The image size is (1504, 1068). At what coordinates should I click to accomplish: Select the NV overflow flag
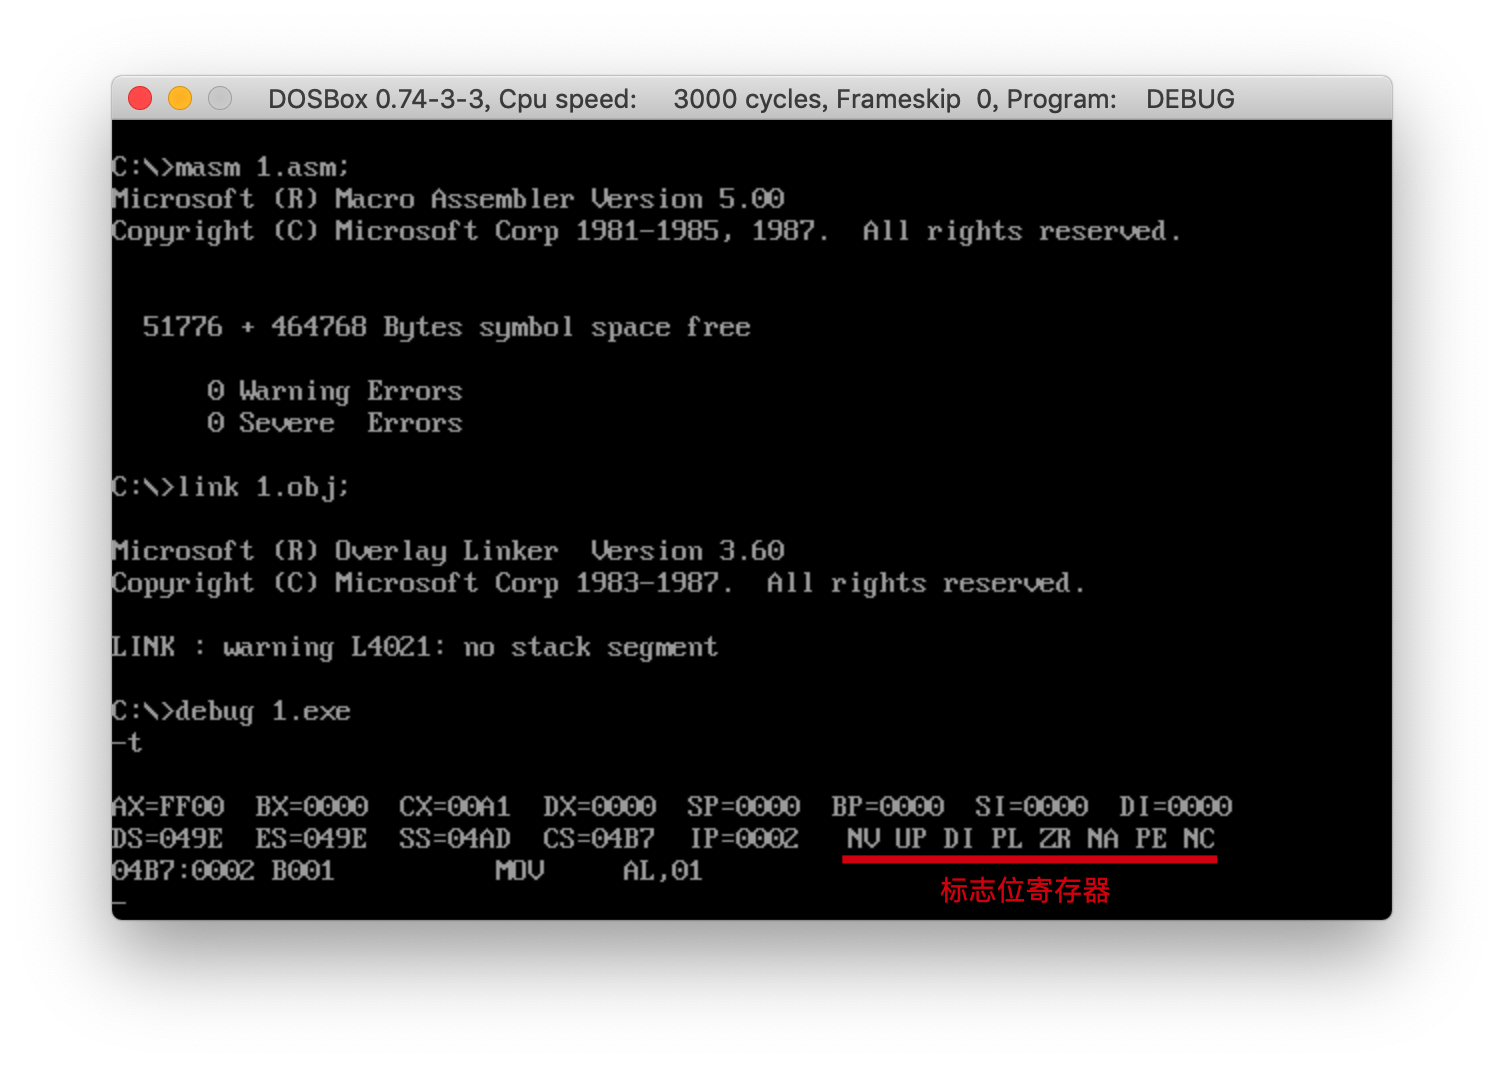coord(863,838)
